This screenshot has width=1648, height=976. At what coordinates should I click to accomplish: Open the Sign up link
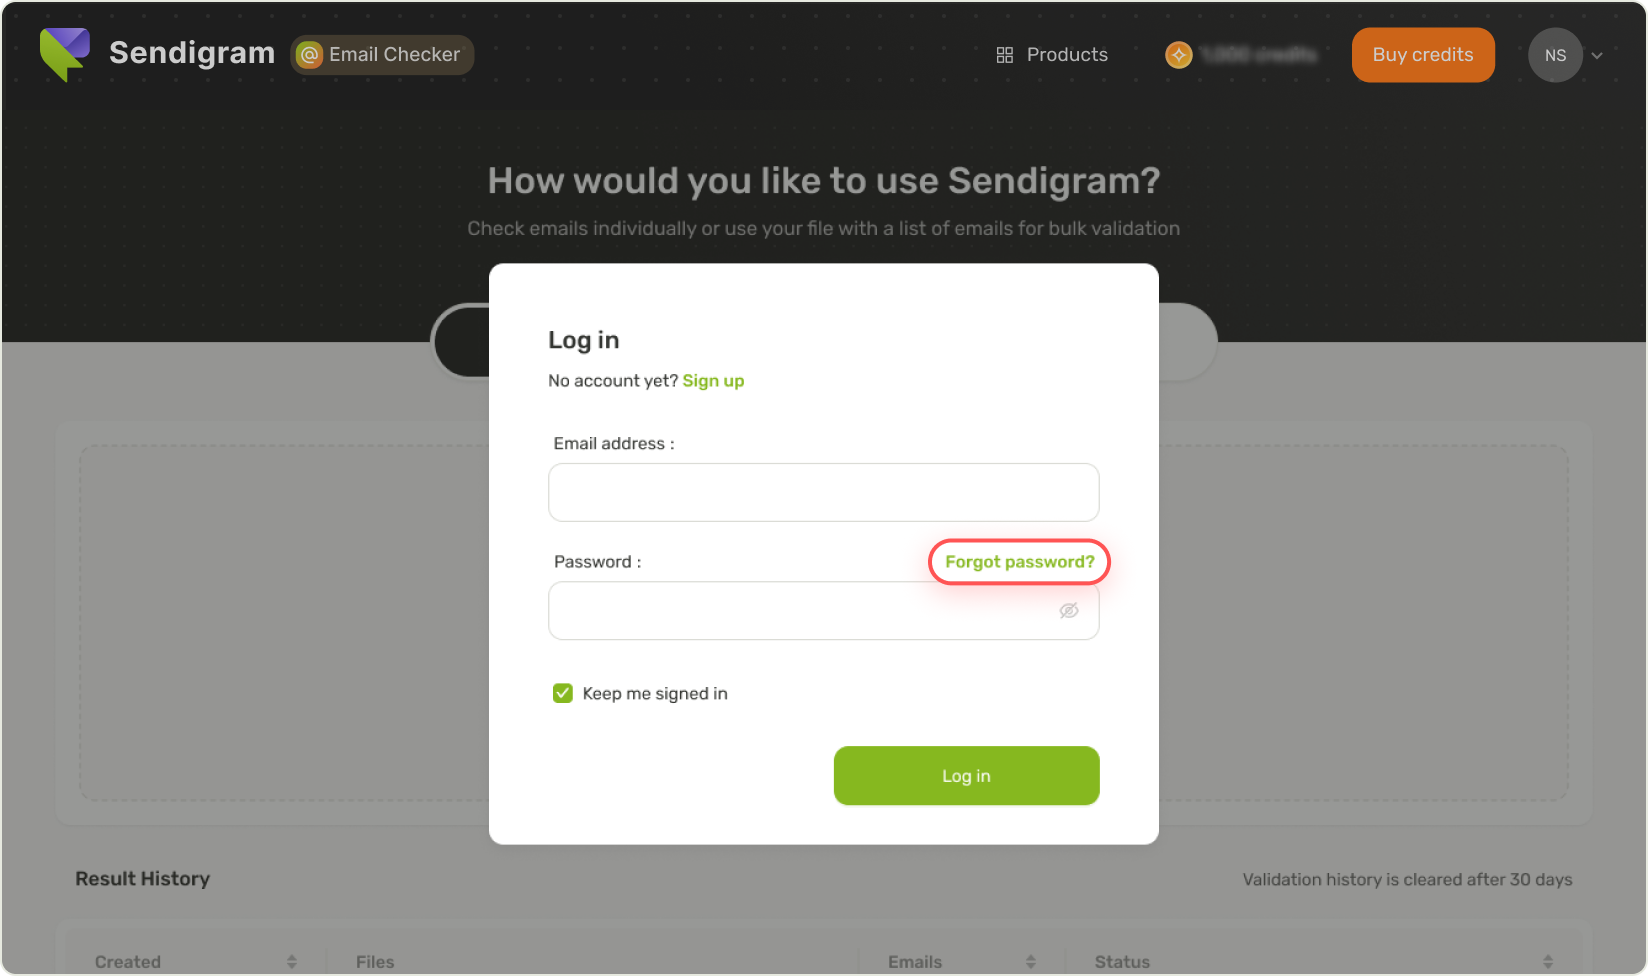(x=713, y=381)
